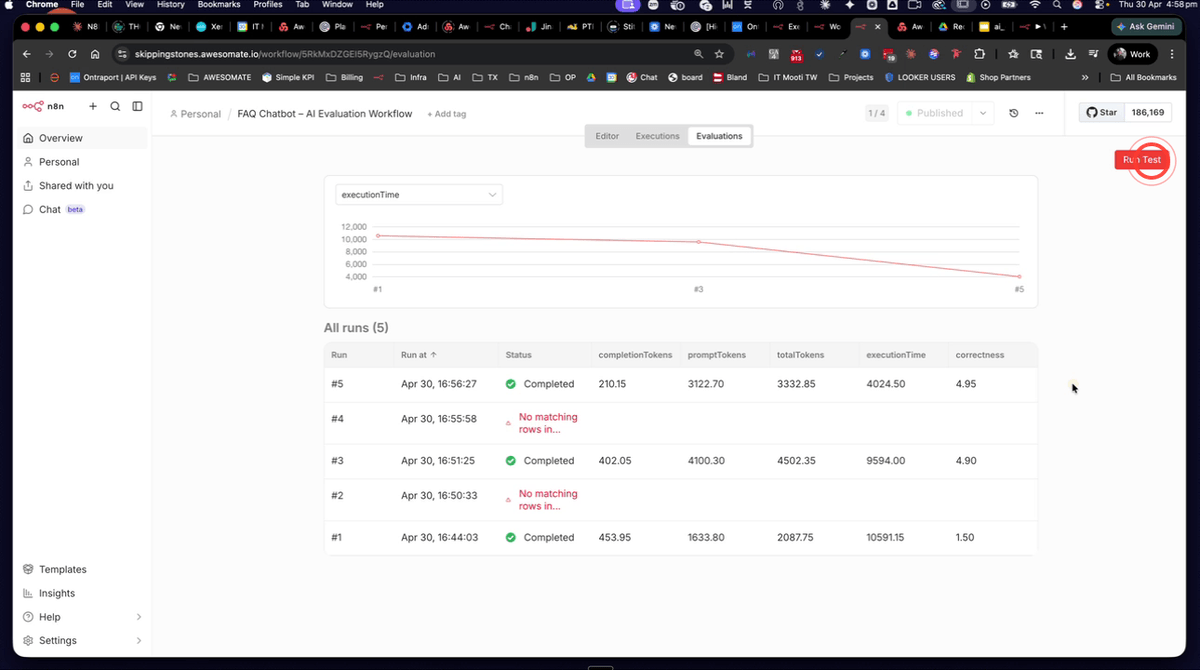Click the FAQ Chatbot workflow title
Screen dimensions: 1200x670
(x=324, y=114)
